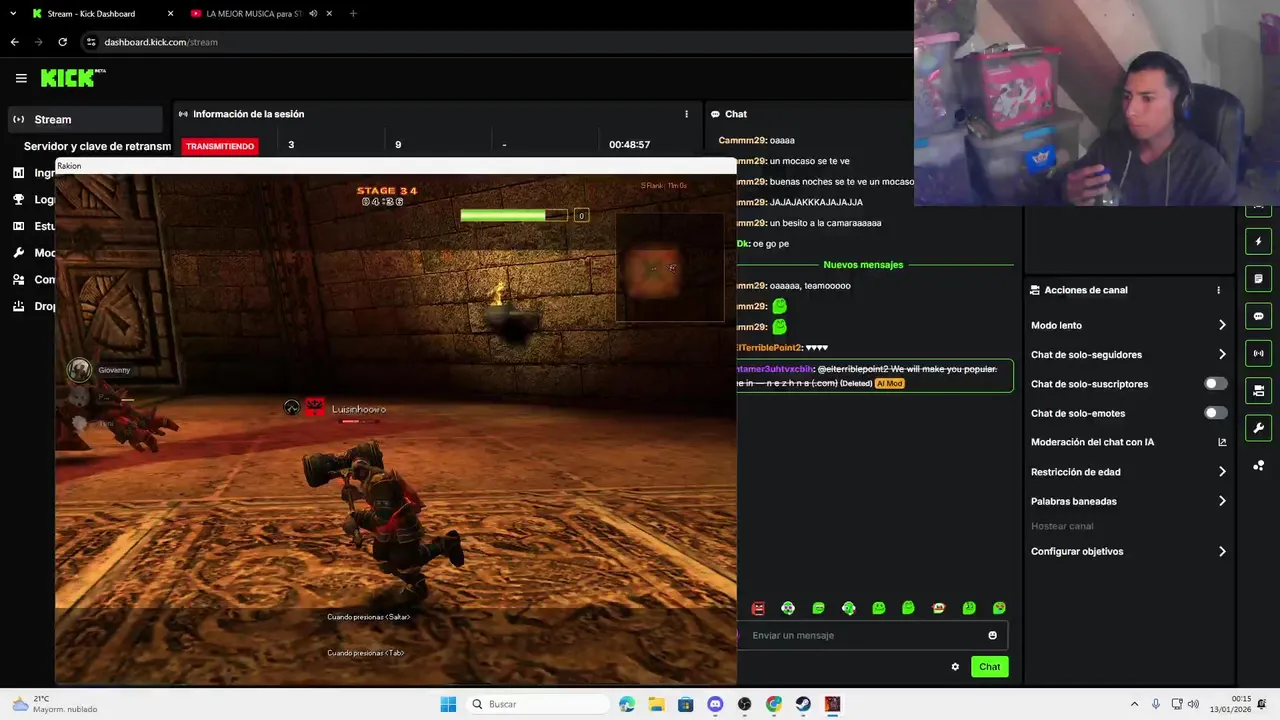Toggle Chat de solo-suscriptores switch
This screenshot has height=720, width=1280.
tap(1215, 384)
